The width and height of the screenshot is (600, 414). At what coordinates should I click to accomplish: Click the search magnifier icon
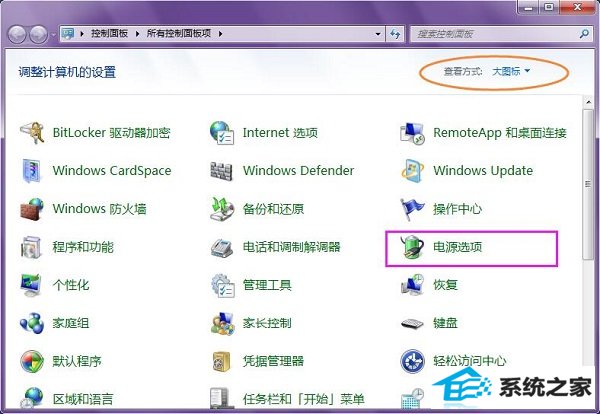coord(584,34)
